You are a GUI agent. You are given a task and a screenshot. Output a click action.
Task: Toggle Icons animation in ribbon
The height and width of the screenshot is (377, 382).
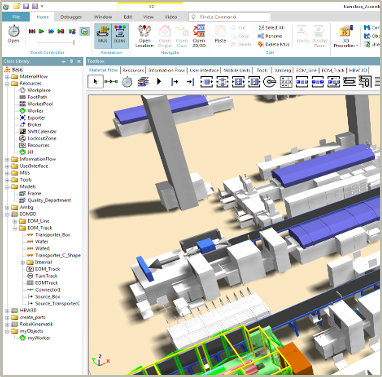coord(119,35)
